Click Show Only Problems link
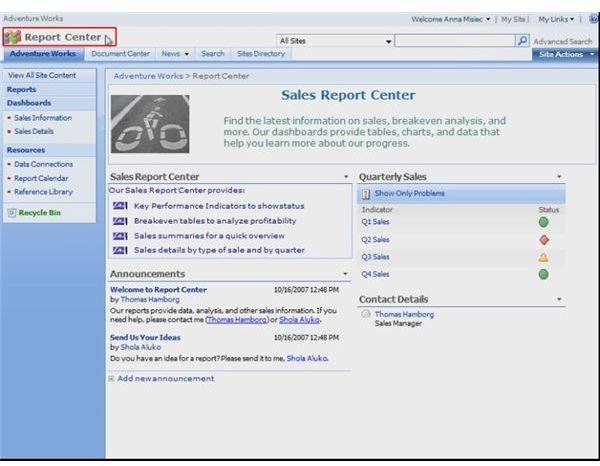This screenshot has height=466, width=600. tap(409, 194)
